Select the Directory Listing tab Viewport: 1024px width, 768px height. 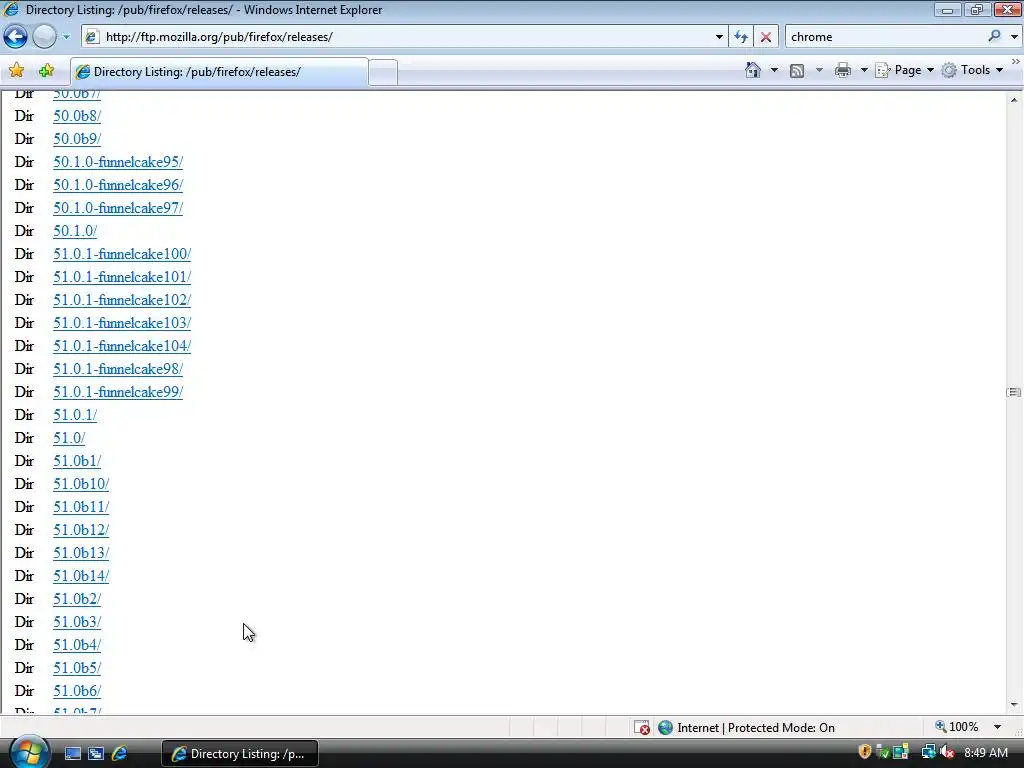tap(219, 72)
